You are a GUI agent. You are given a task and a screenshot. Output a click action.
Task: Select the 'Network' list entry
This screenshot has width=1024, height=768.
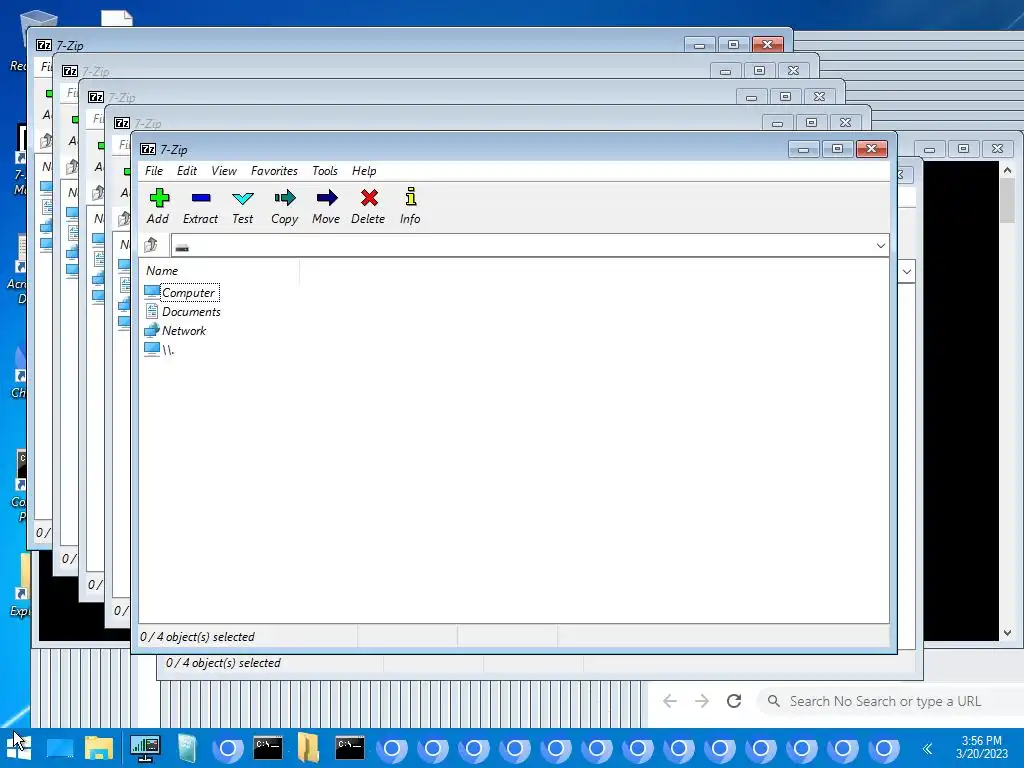pyautogui.click(x=184, y=330)
